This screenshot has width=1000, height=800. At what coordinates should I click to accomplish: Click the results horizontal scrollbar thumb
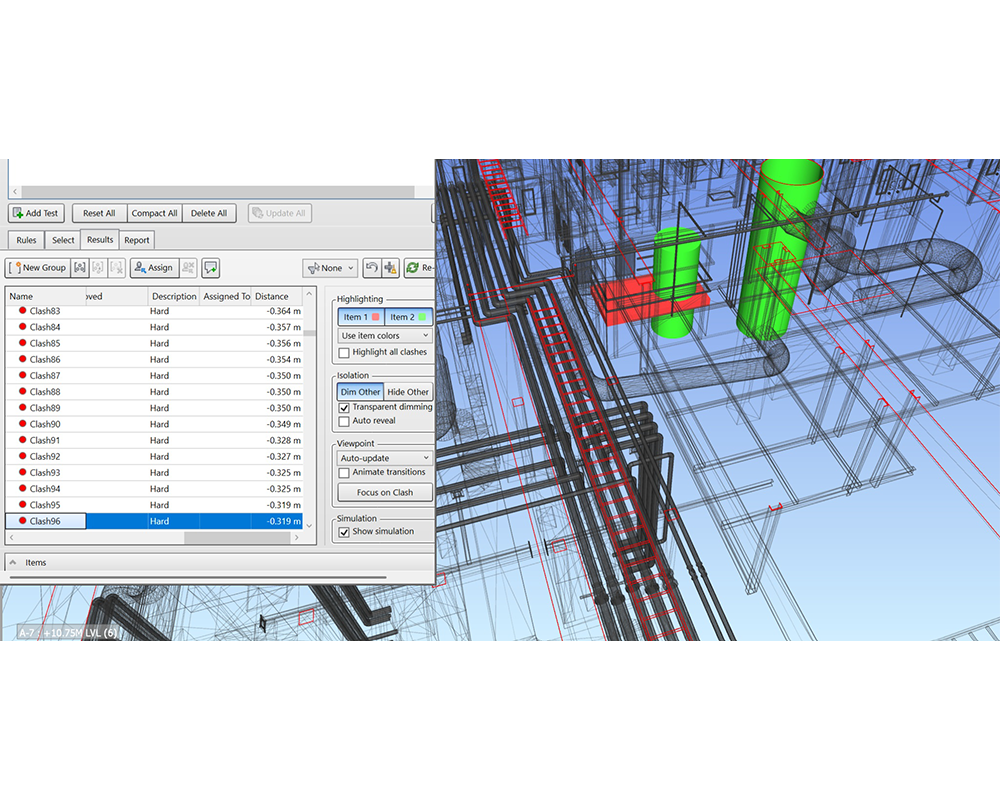pos(237,538)
